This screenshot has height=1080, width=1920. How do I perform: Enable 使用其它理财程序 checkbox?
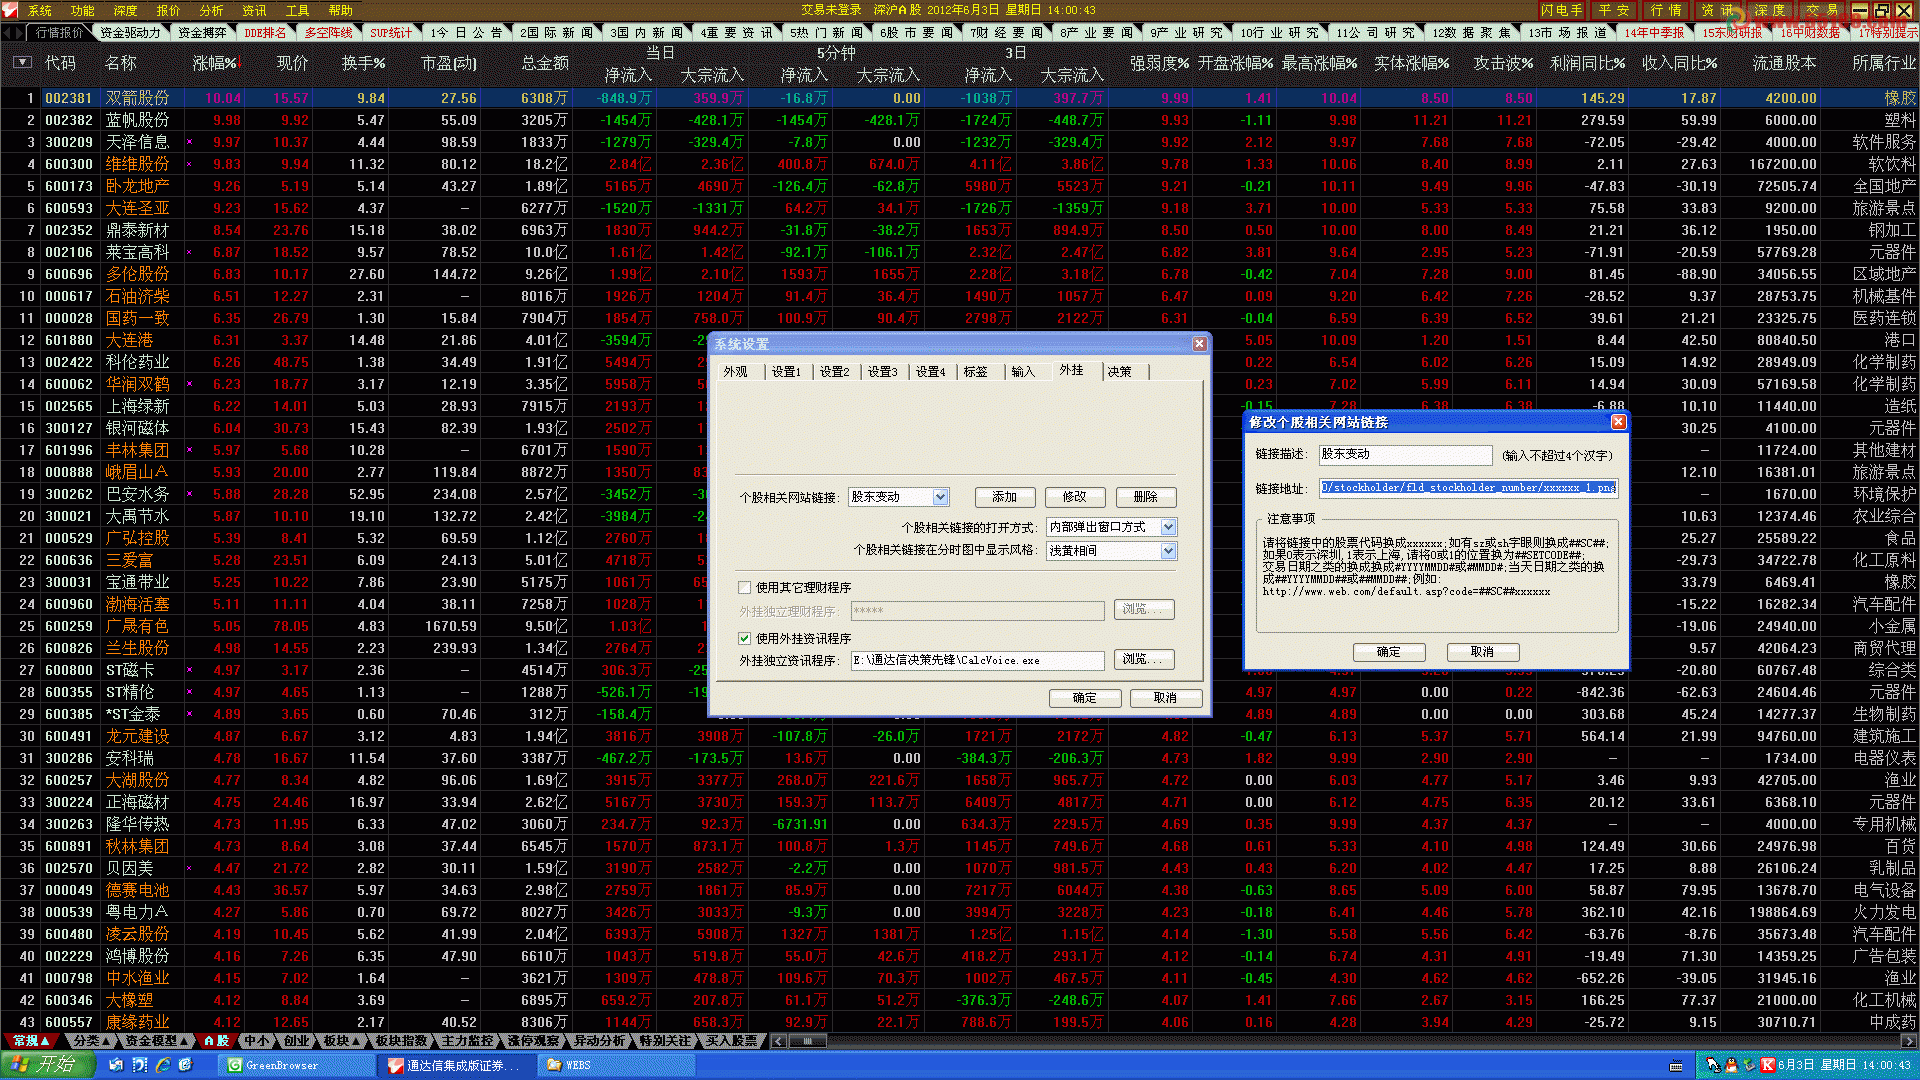pyautogui.click(x=744, y=588)
